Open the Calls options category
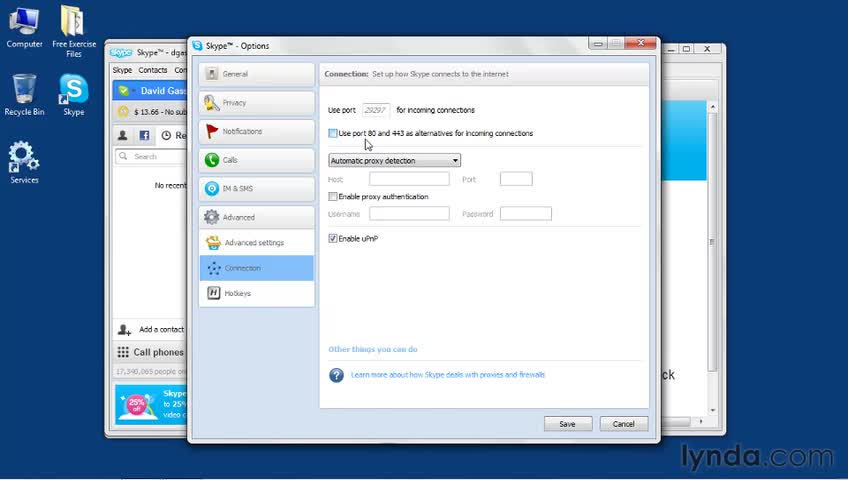 coord(256,160)
